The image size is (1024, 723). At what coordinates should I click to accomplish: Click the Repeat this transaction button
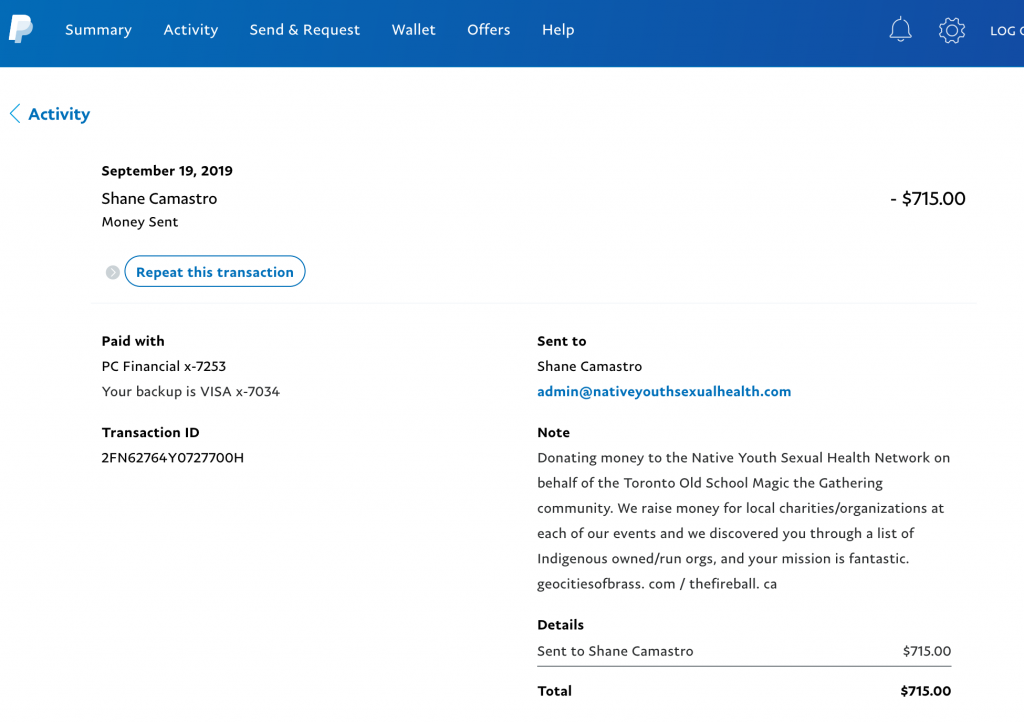(215, 272)
